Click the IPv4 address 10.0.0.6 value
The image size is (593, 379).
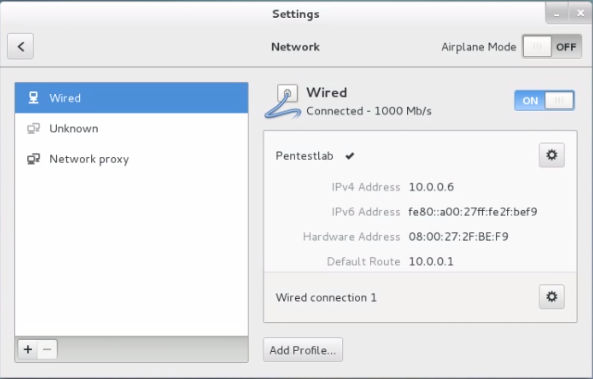pyautogui.click(x=431, y=187)
